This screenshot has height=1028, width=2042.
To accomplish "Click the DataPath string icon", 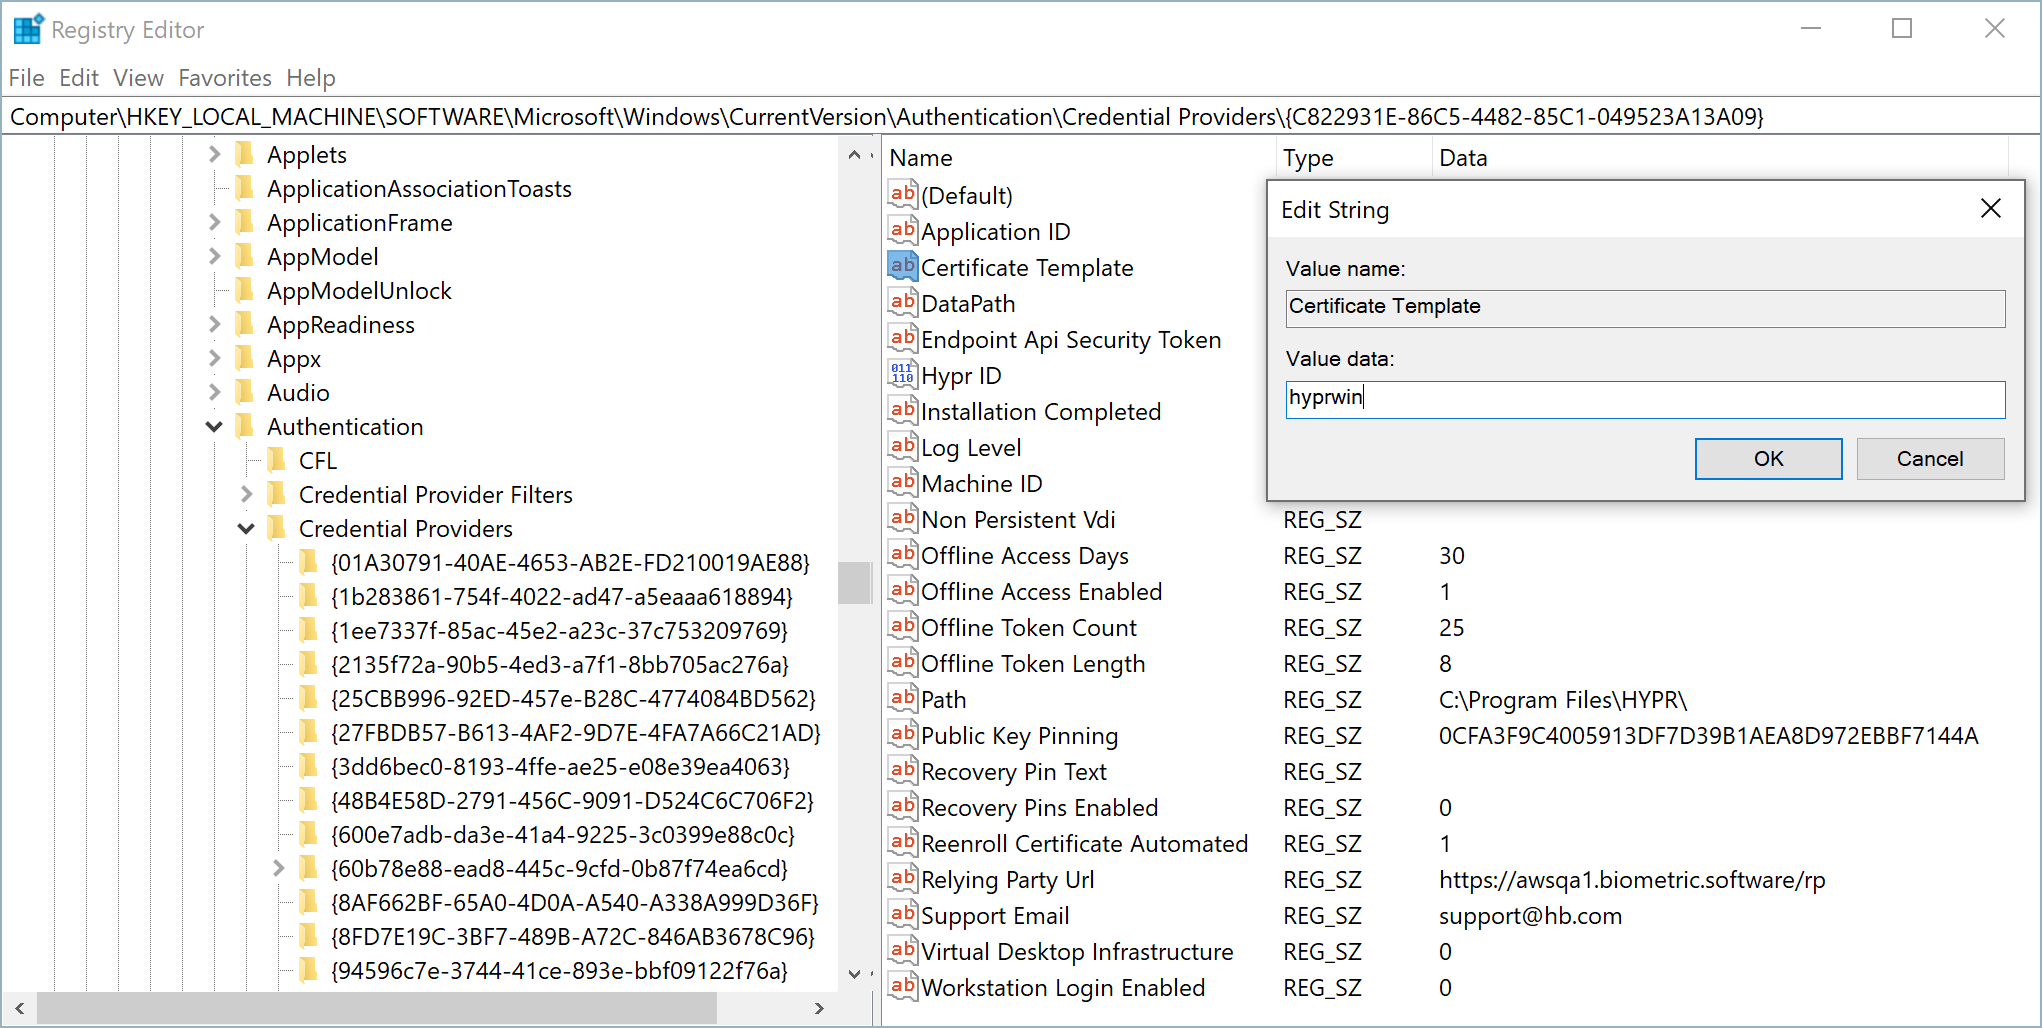I will point(902,302).
